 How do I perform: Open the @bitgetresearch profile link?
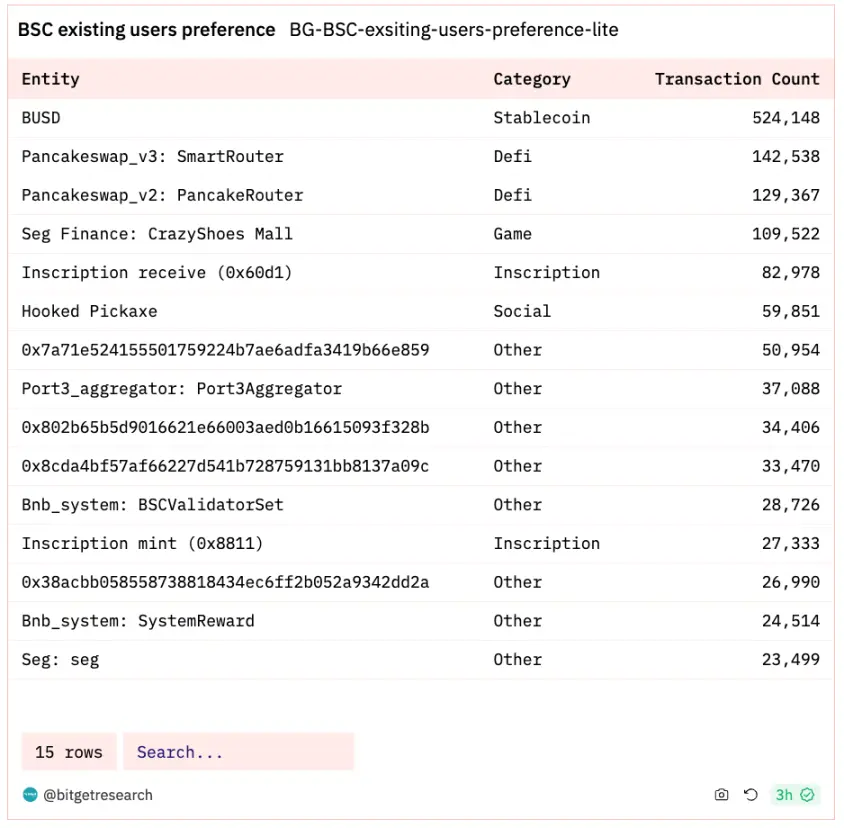(98, 795)
